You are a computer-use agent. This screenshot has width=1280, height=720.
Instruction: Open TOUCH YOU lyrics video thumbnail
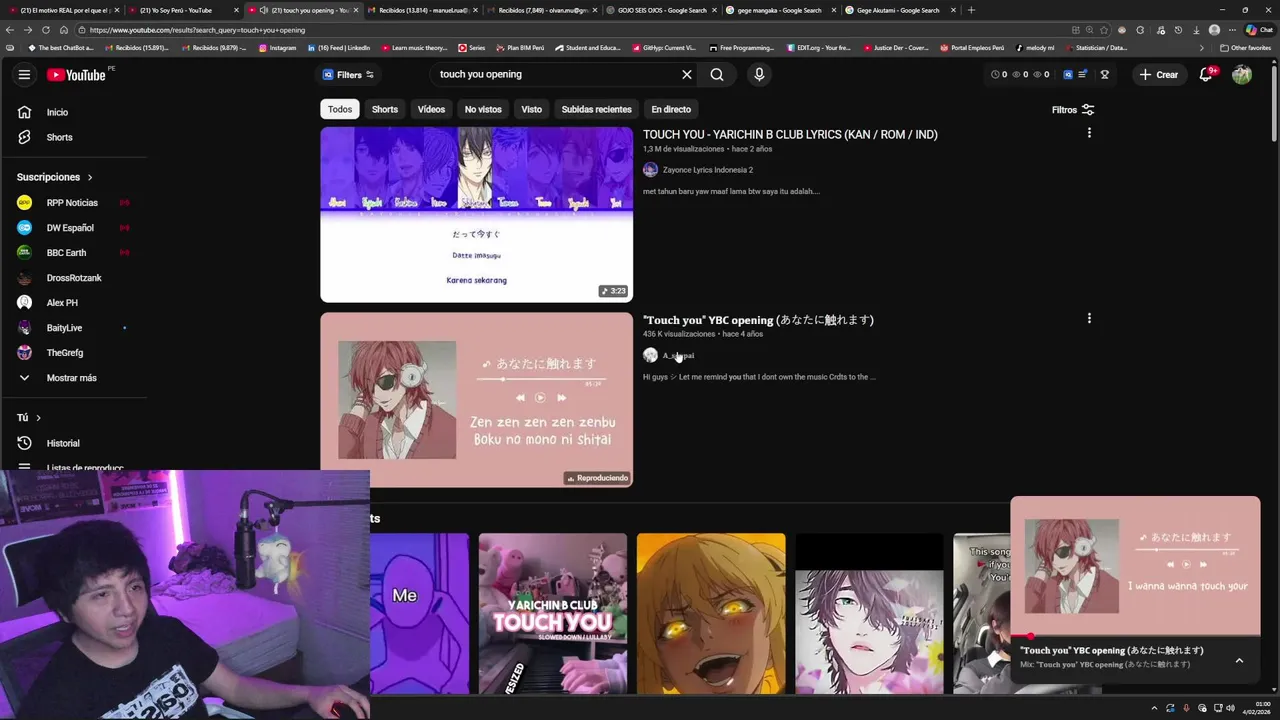[476, 214]
